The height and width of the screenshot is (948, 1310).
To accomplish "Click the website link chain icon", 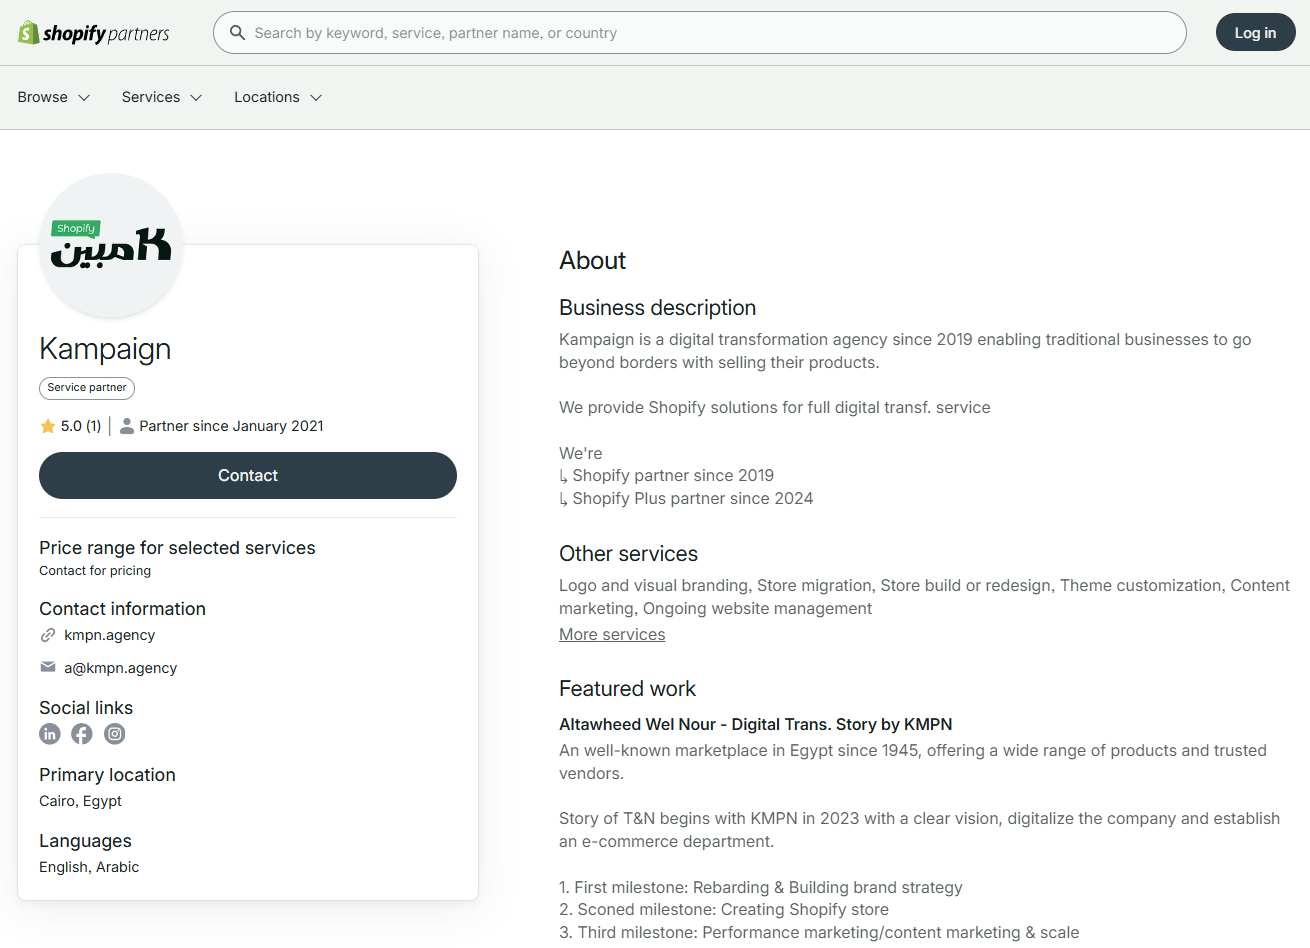I will tap(48, 635).
